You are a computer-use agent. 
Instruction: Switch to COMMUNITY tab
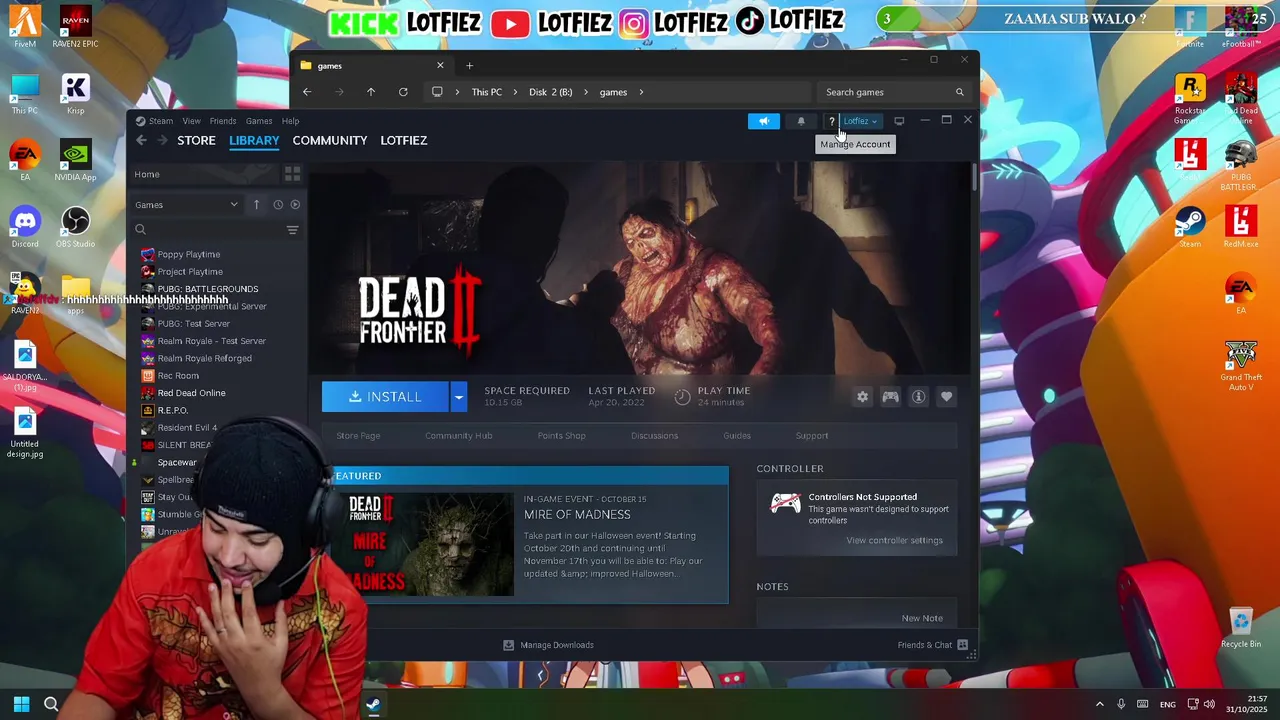coord(330,140)
